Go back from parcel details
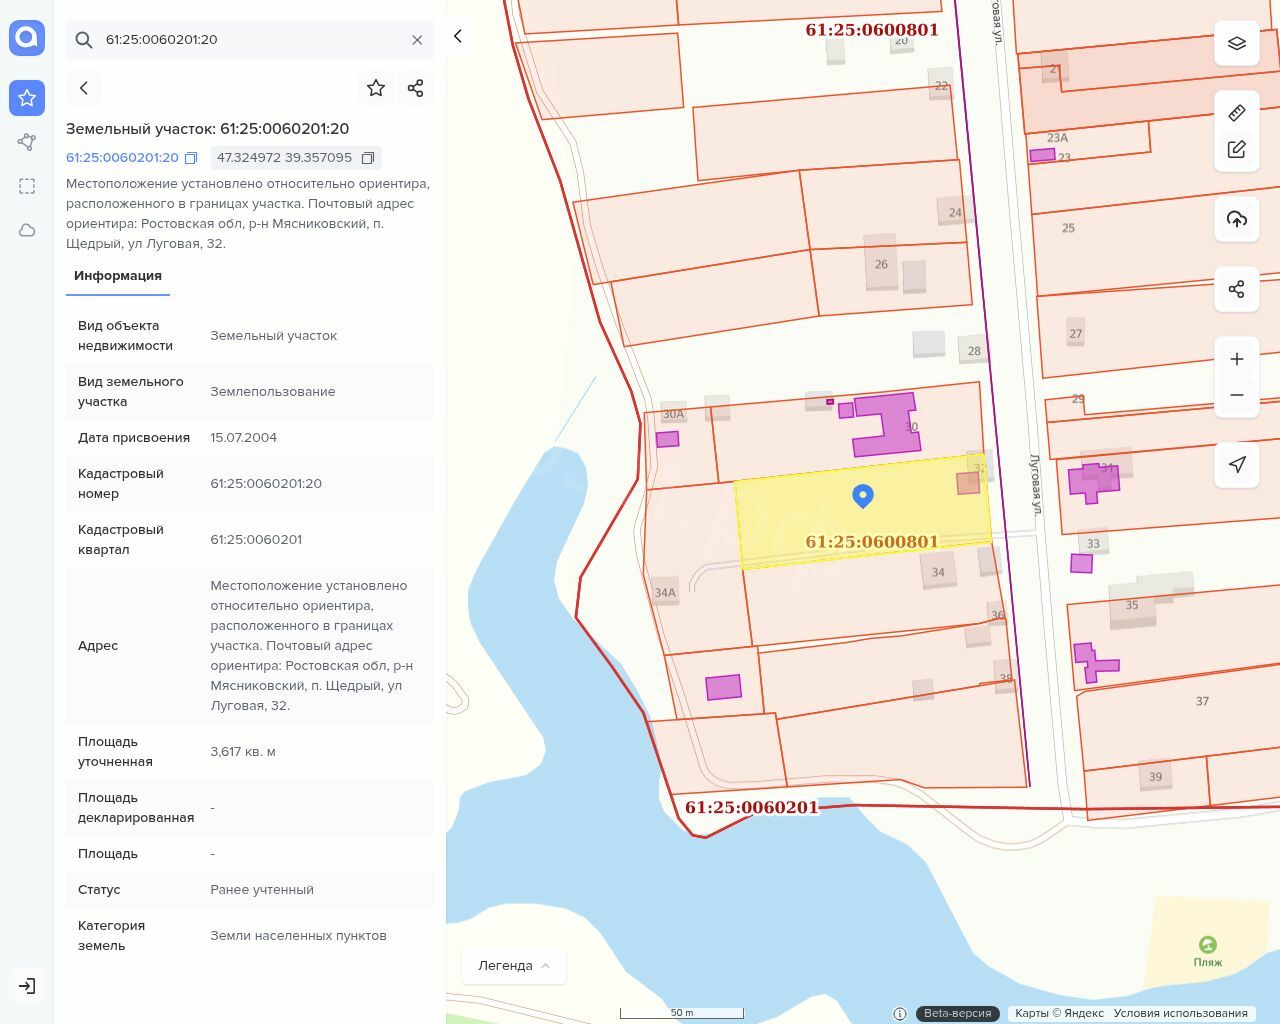 (x=84, y=88)
